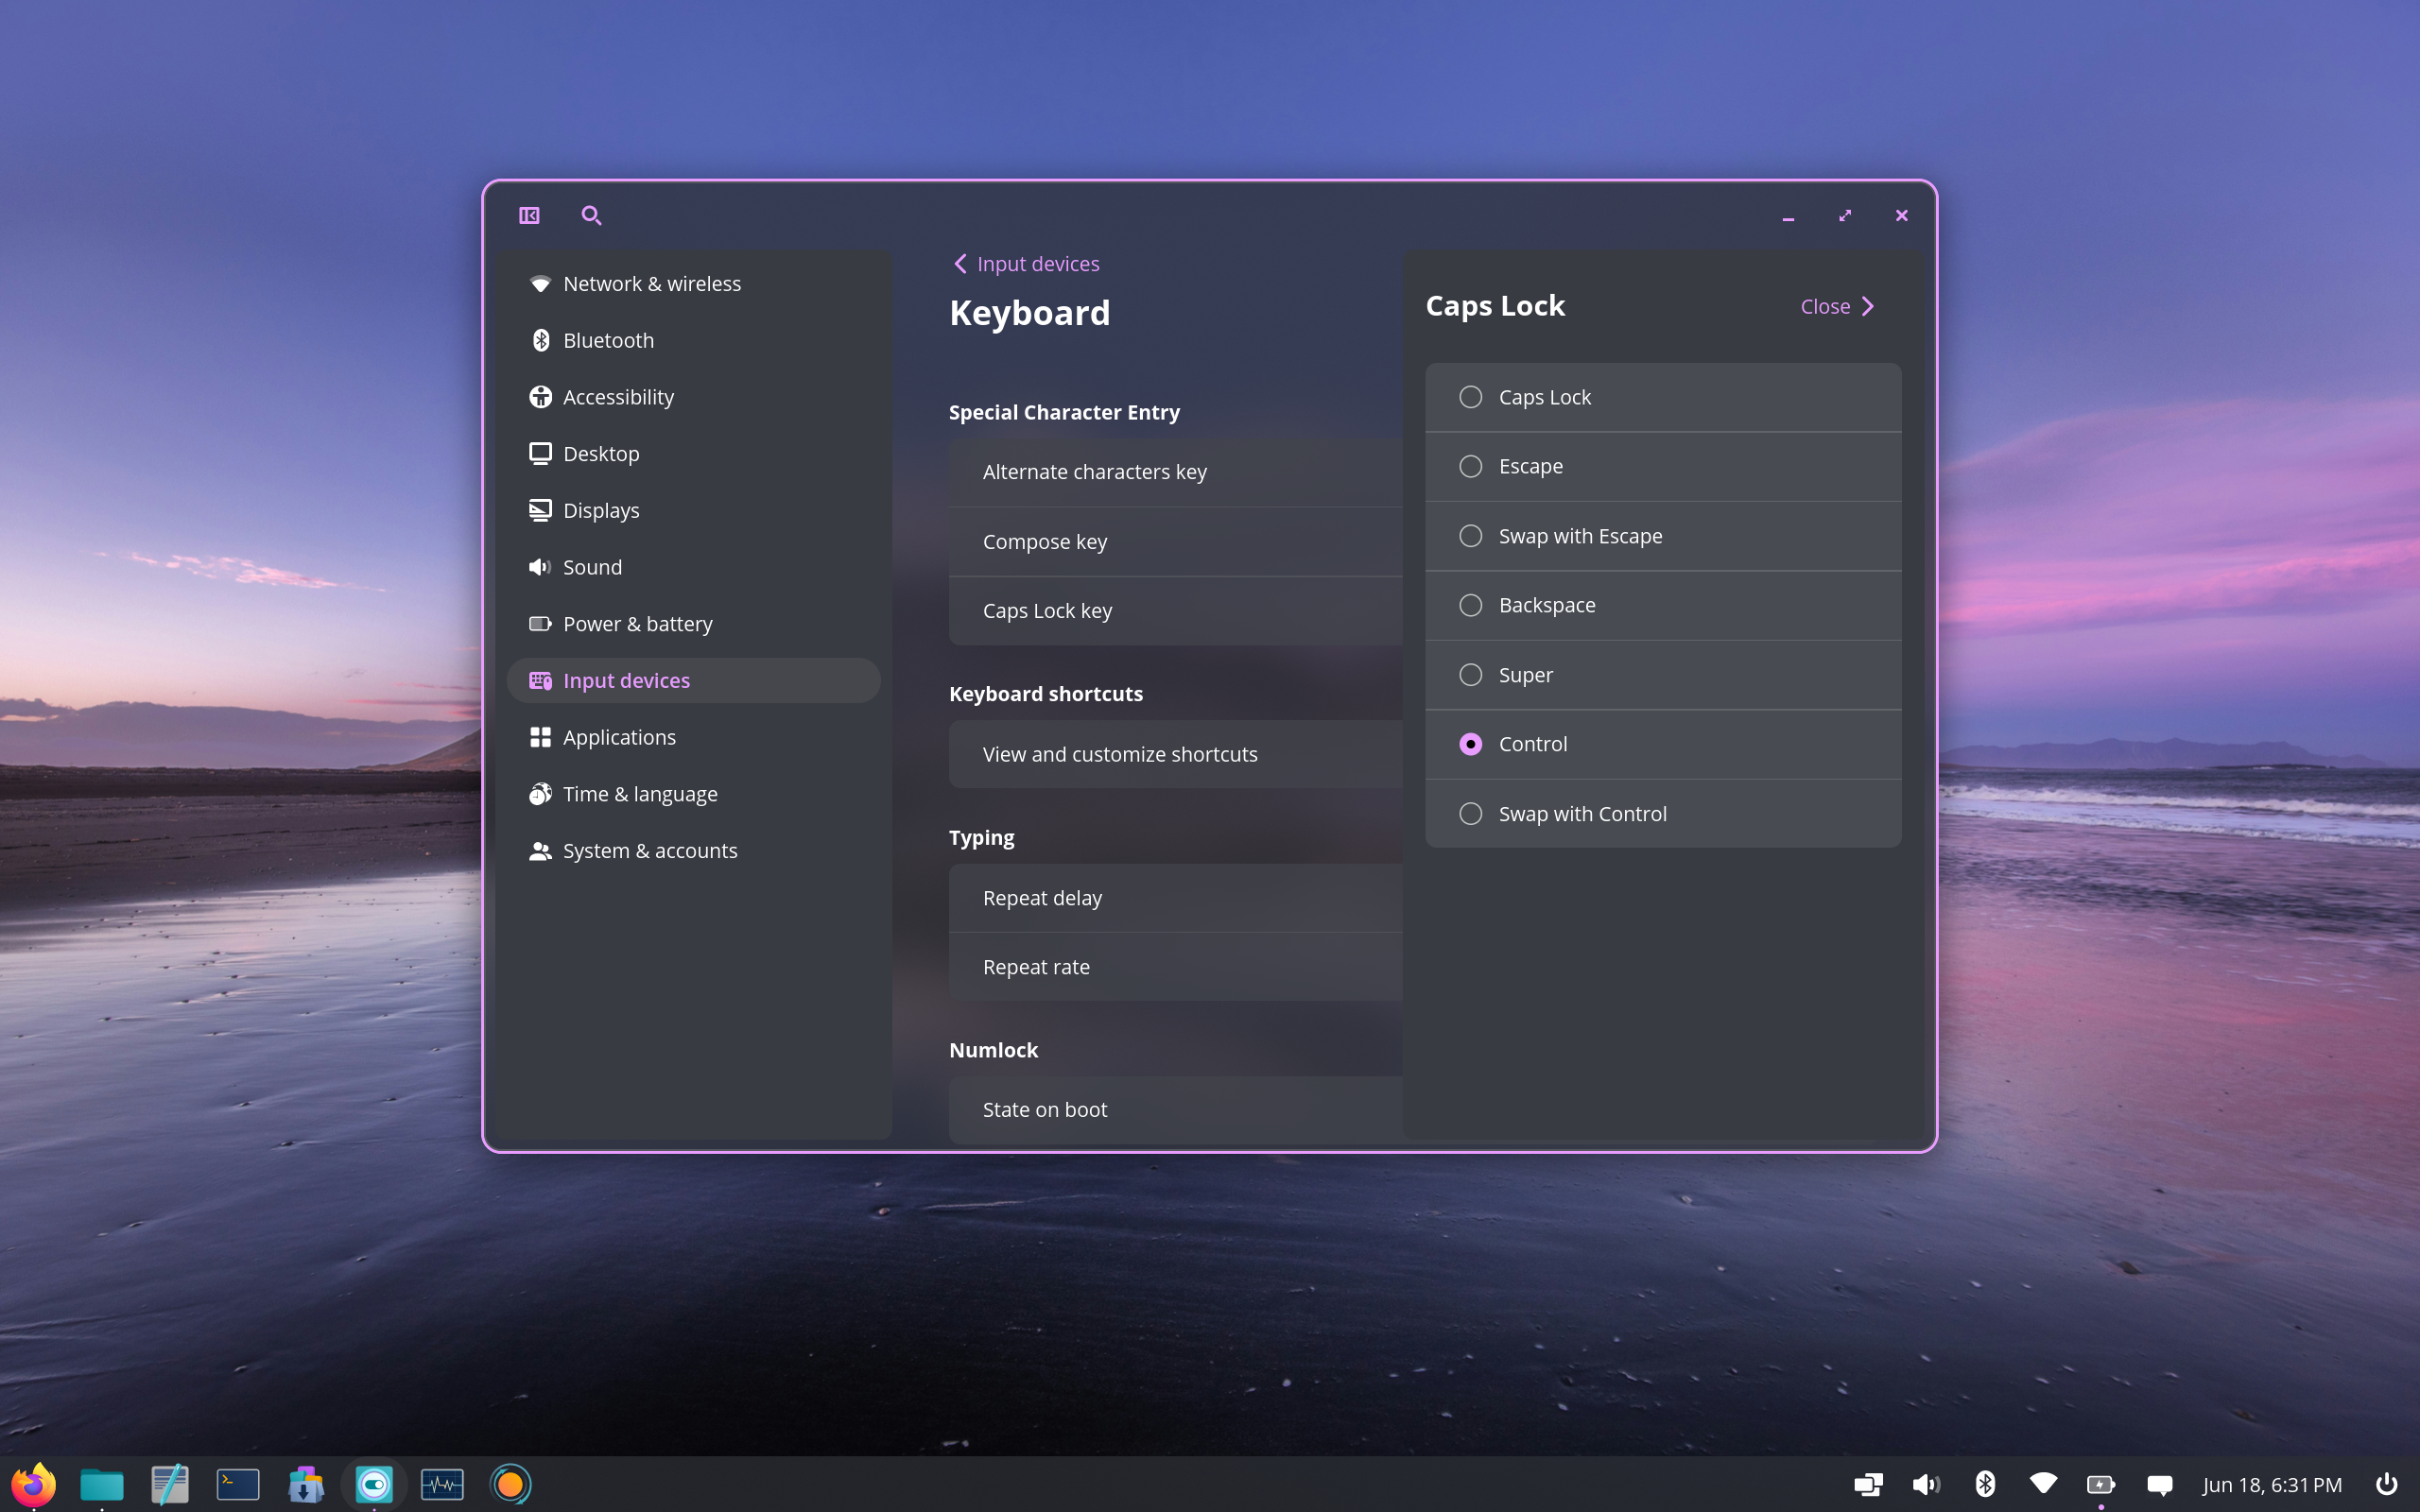Click the Power & battery icon
This screenshot has width=2420, height=1512.
540,624
